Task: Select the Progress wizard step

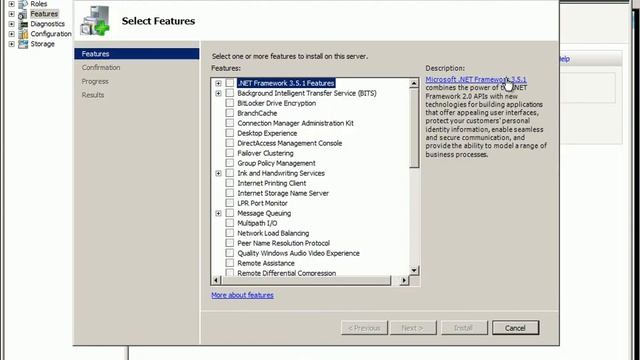Action: 95,81
